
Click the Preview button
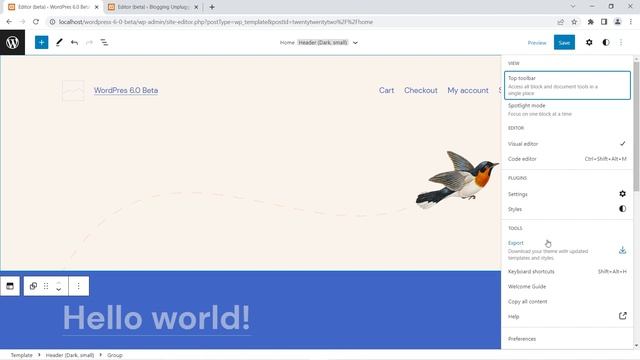point(537,42)
